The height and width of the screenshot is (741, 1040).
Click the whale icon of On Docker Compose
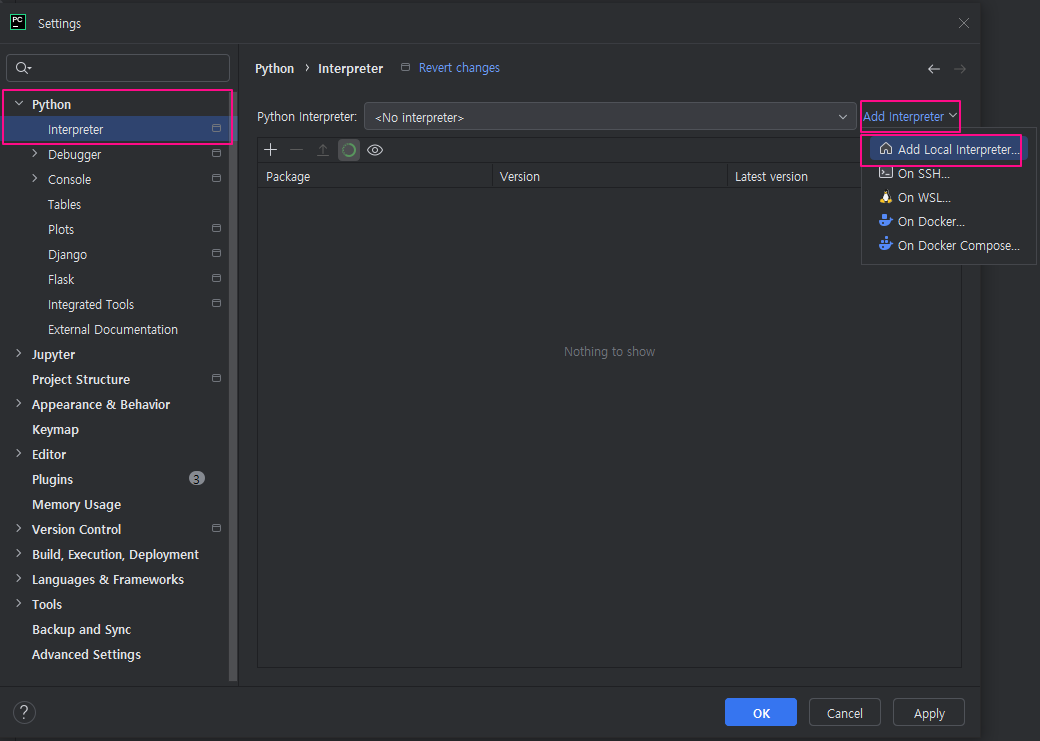pyautogui.click(x=885, y=244)
